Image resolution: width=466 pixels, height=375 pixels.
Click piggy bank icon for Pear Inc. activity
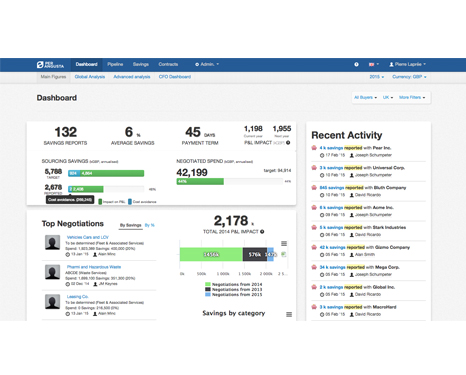[314, 148]
